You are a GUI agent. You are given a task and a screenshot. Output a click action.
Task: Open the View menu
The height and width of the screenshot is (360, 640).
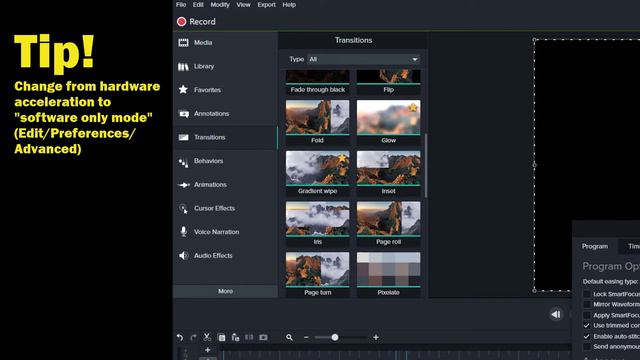pos(243,4)
